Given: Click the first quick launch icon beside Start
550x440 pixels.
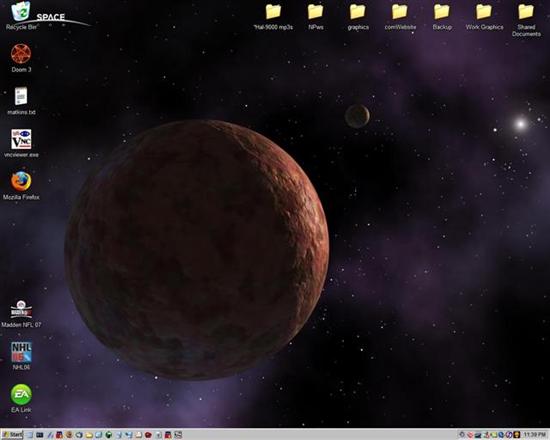Looking at the screenshot, I should [30, 435].
